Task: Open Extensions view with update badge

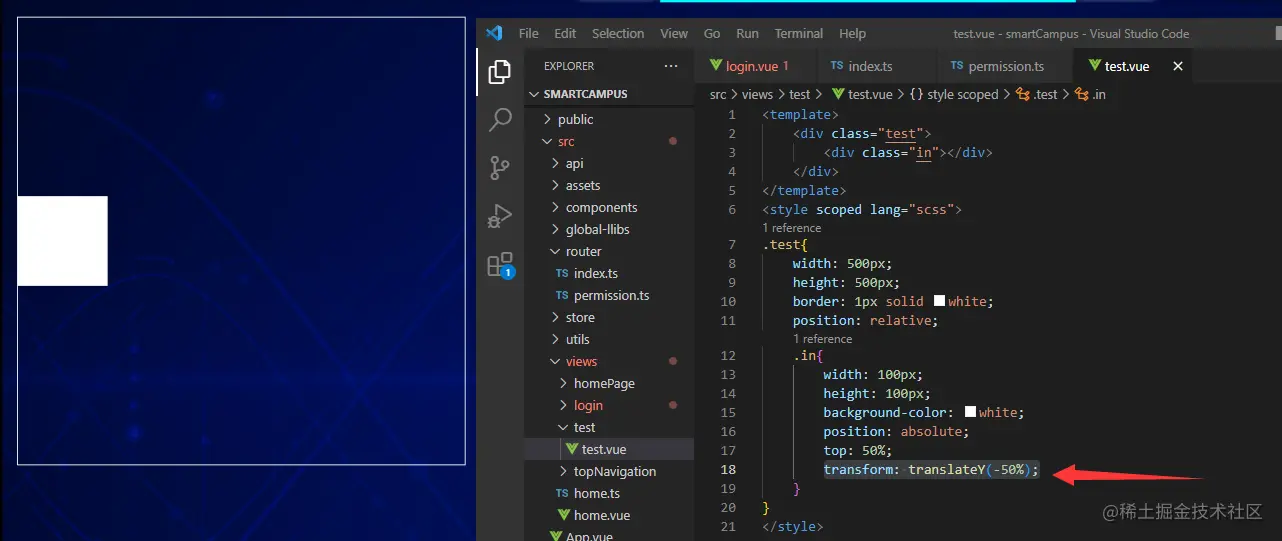Action: tap(499, 265)
